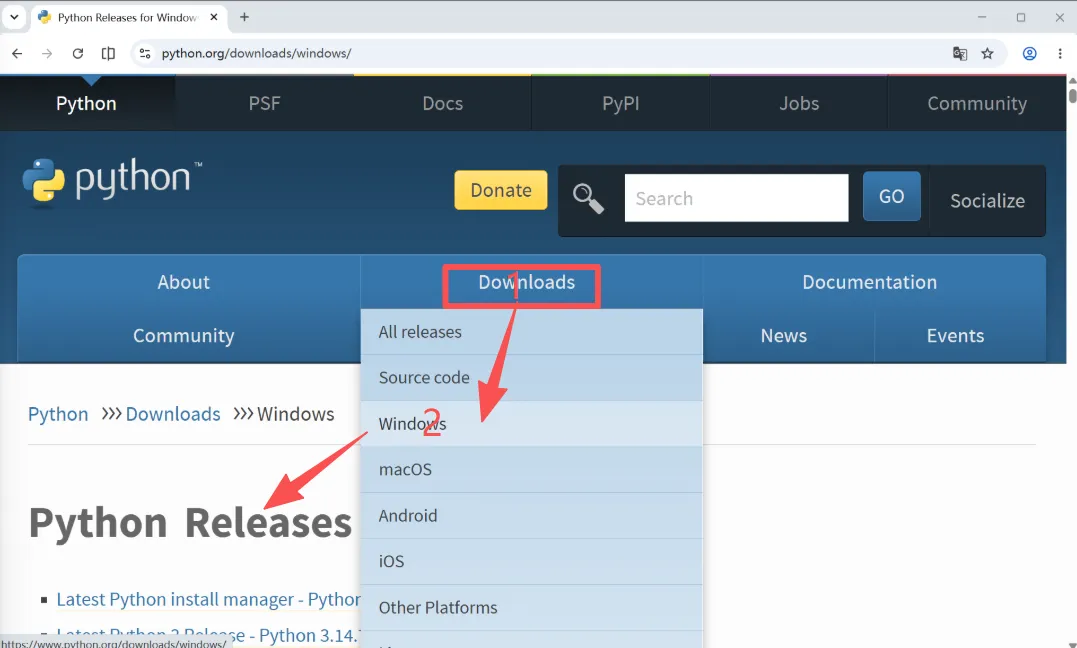Choose iOS from Downloads dropdown
The height and width of the screenshot is (648, 1077).
point(532,562)
